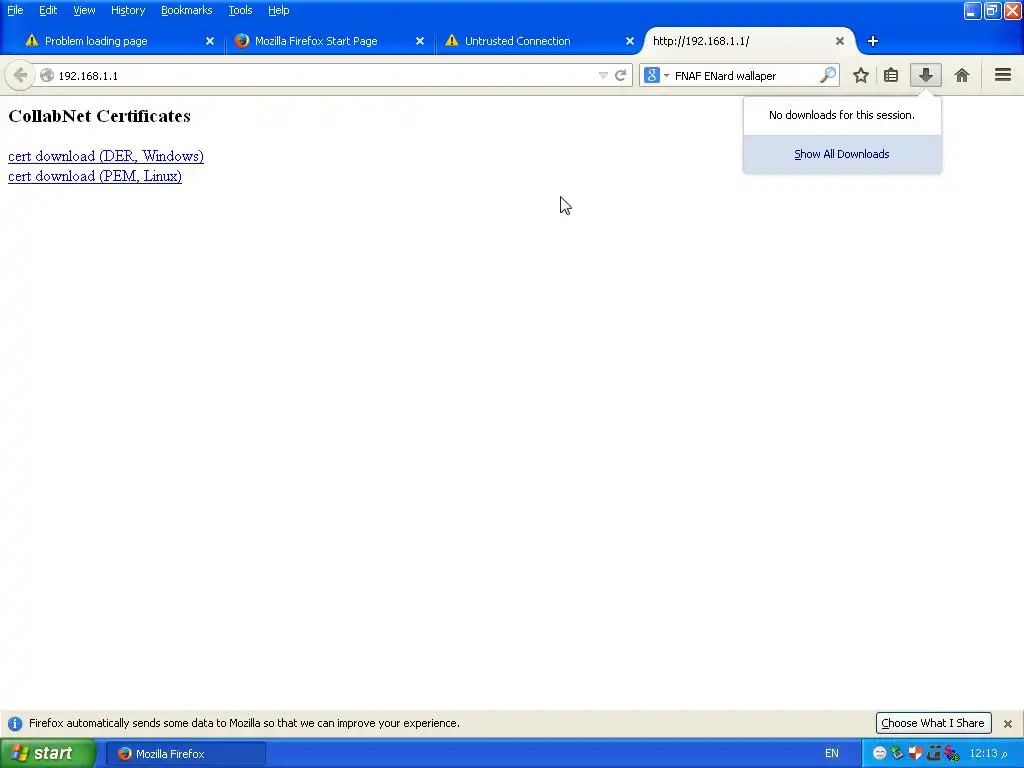Go to Firefox home page icon
1024x768 pixels.
coord(961,76)
